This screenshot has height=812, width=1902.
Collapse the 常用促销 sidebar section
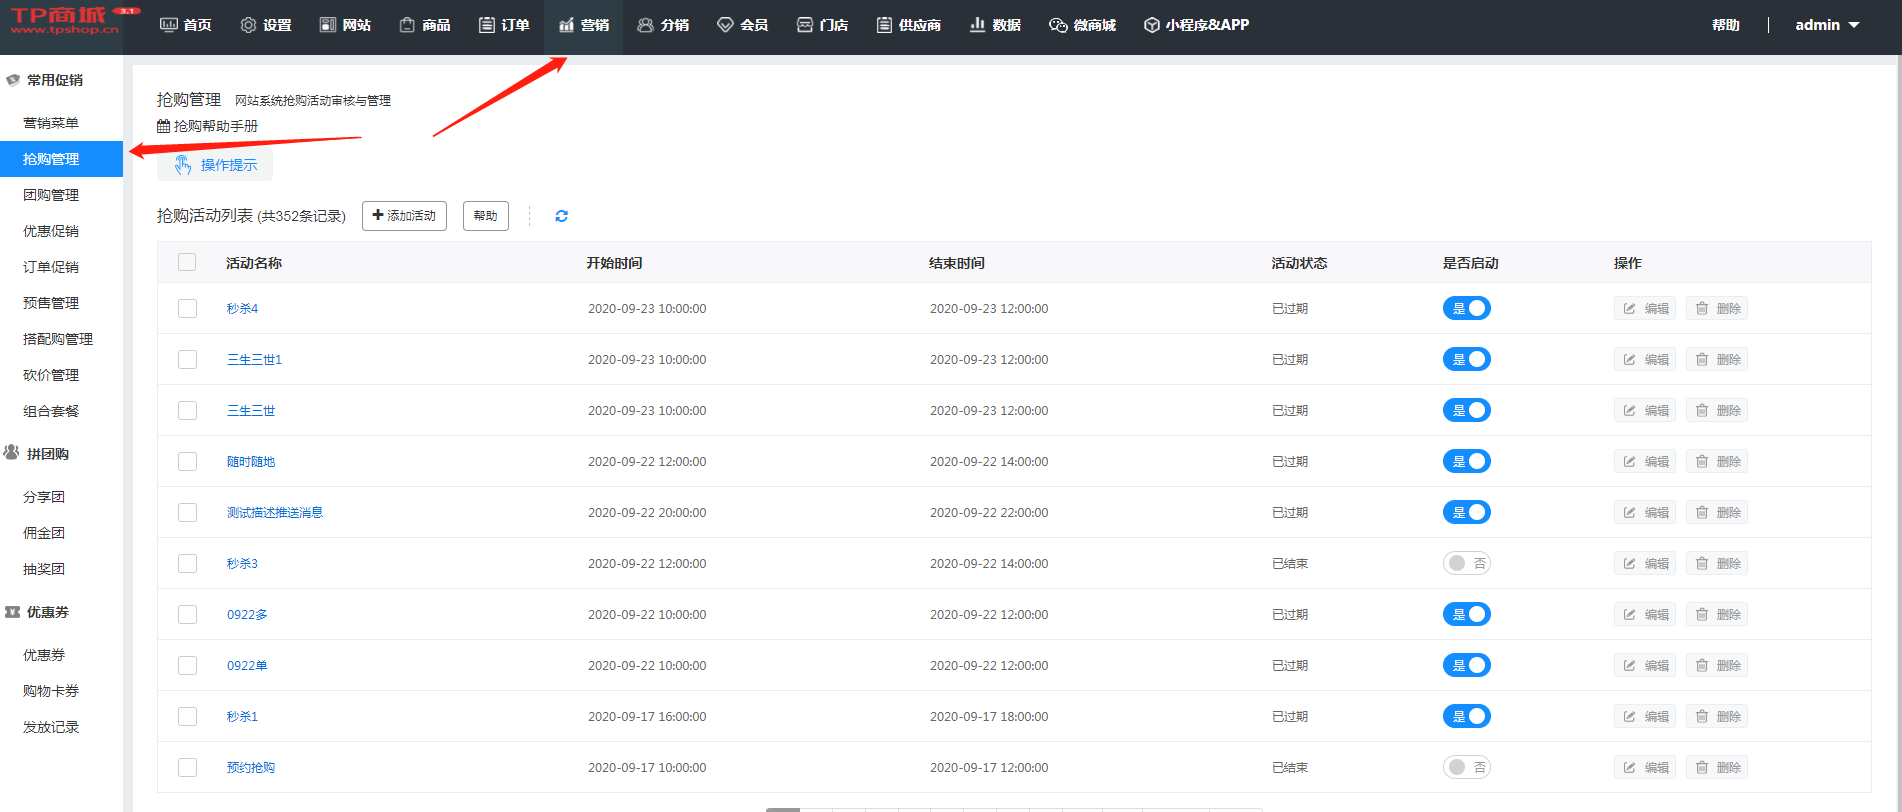coord(54,80)
